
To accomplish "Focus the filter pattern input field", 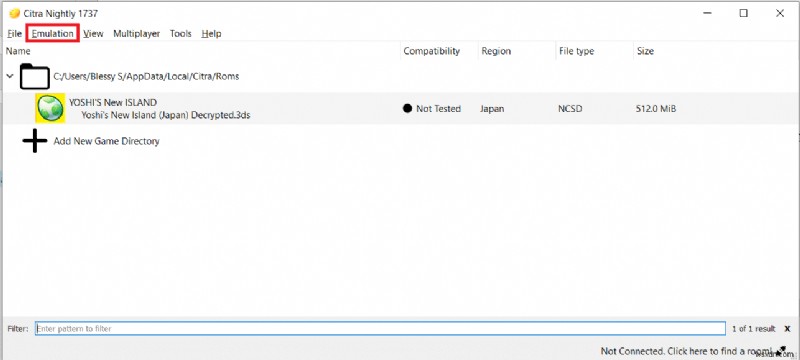I will pyautogui.click(x=380, y=328).
